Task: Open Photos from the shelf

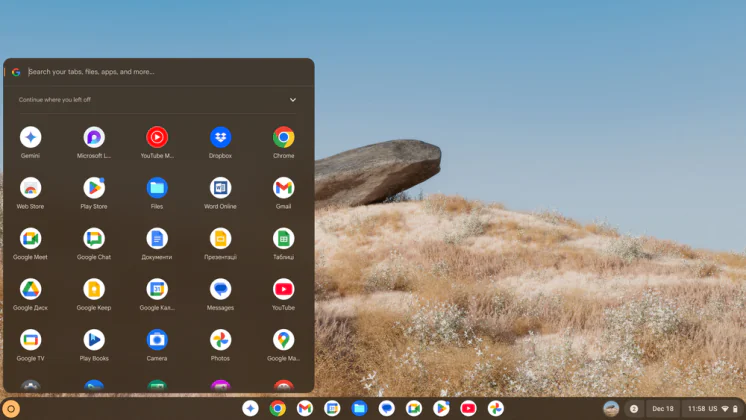Action: coord(496,408)
